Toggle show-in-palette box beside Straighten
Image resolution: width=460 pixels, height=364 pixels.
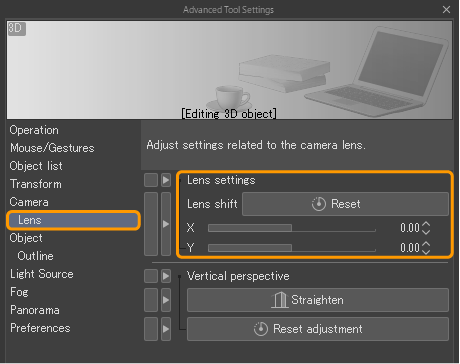pos(151,300)
